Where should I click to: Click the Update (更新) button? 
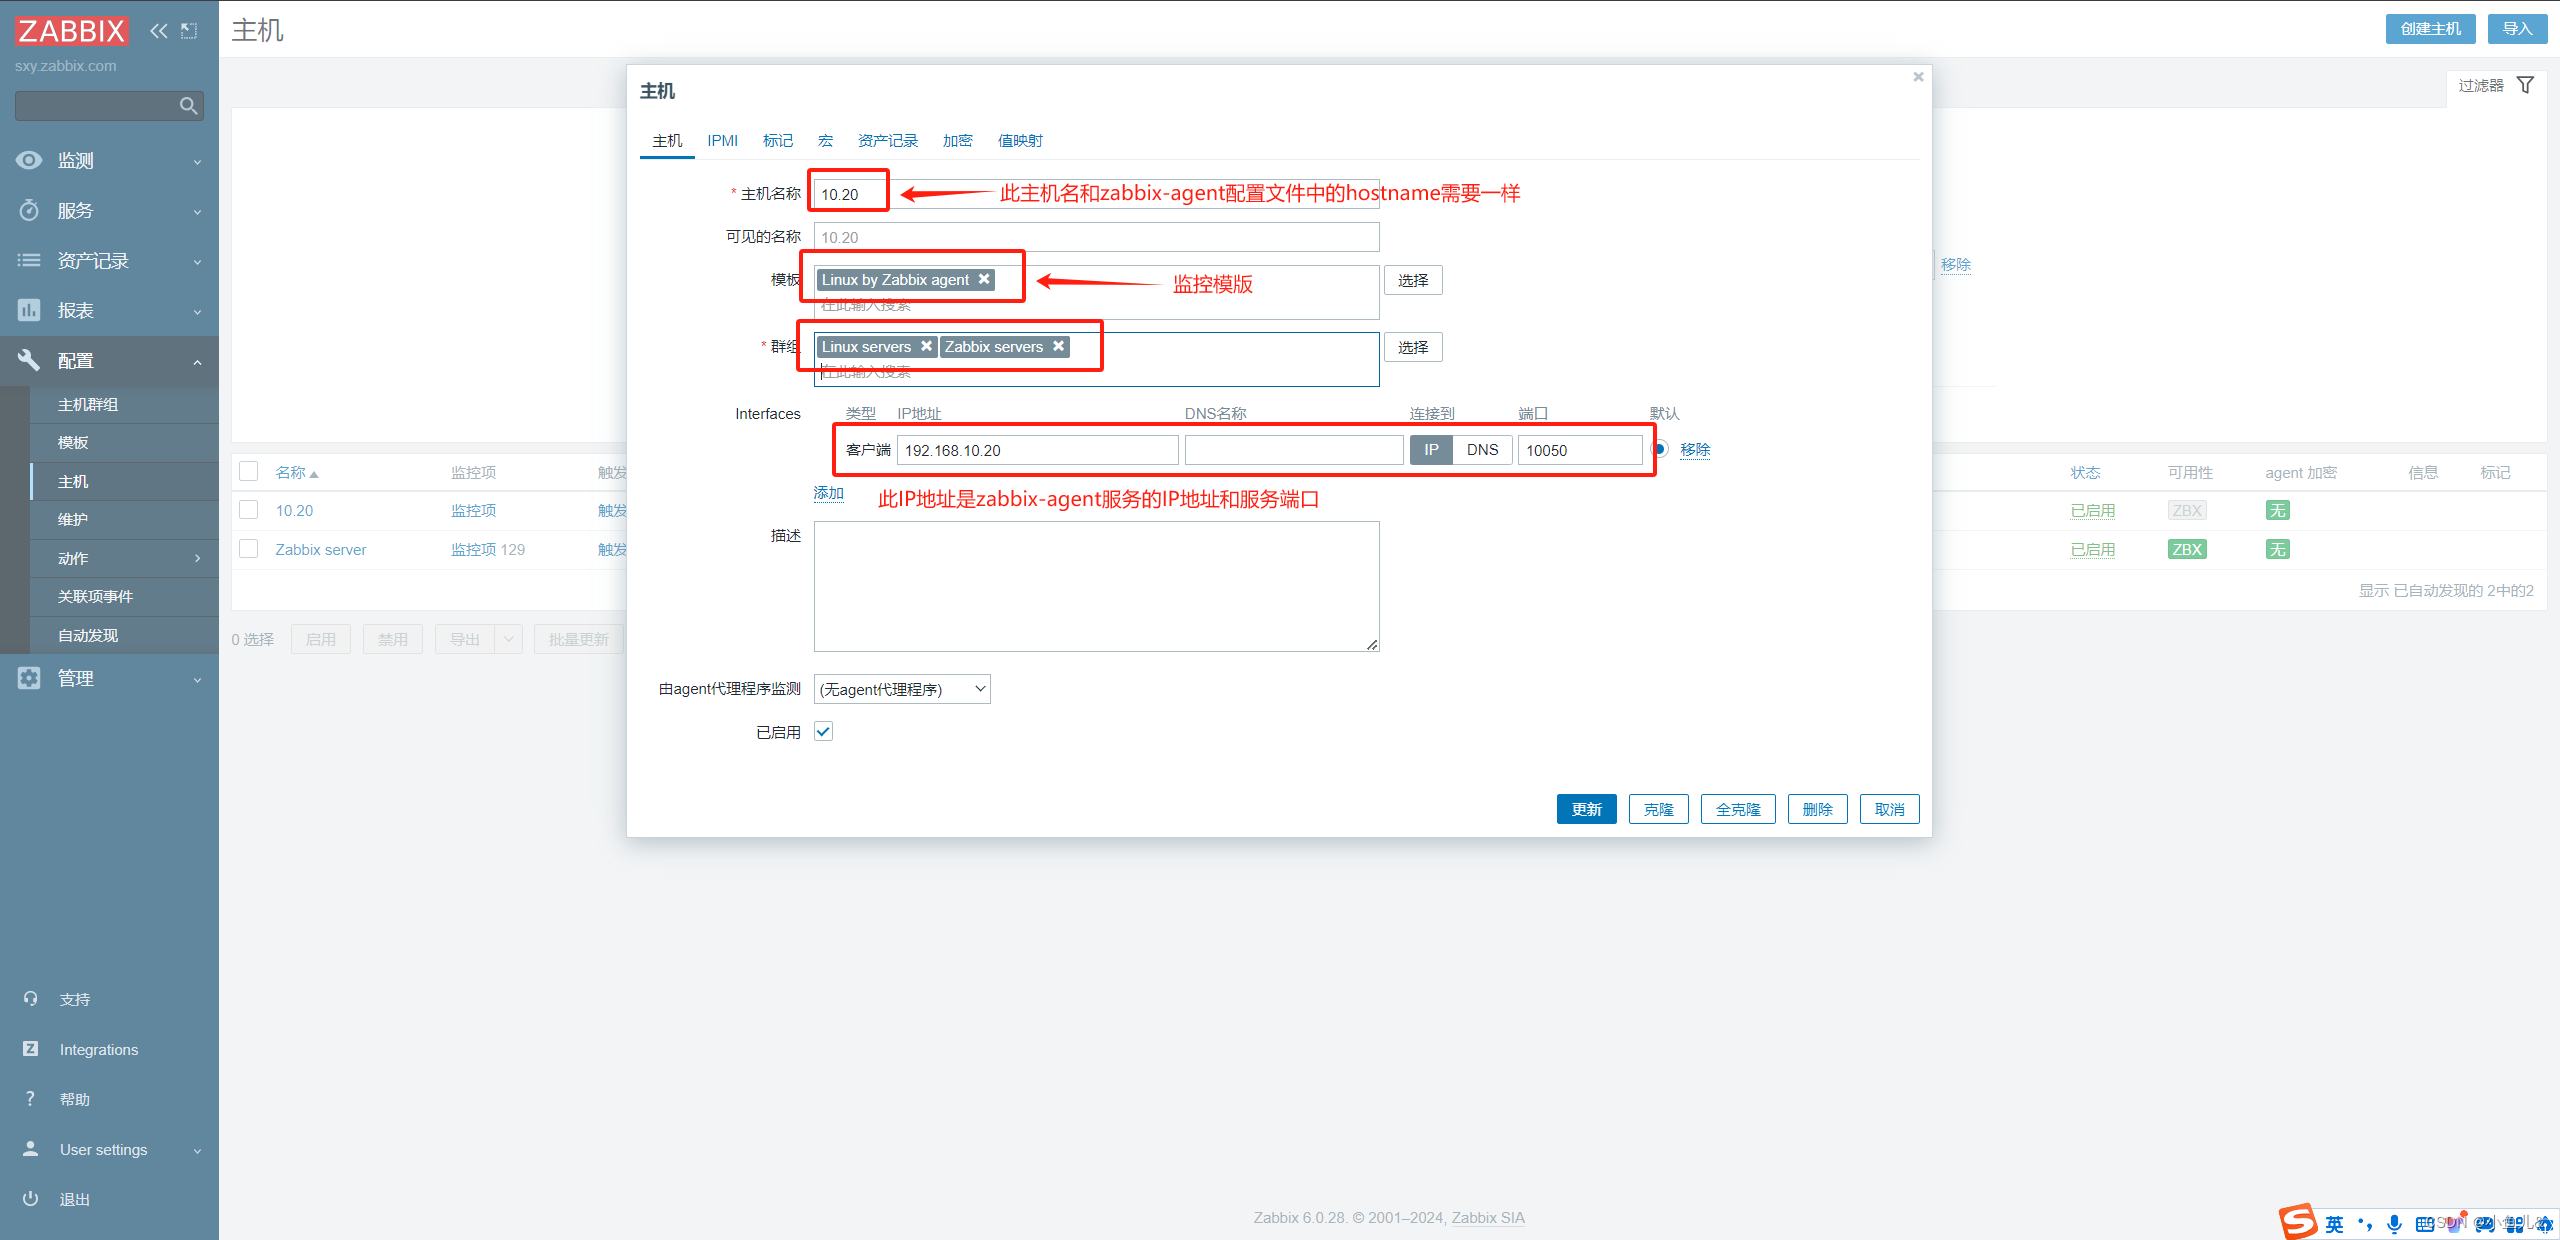click(1586, 809)
